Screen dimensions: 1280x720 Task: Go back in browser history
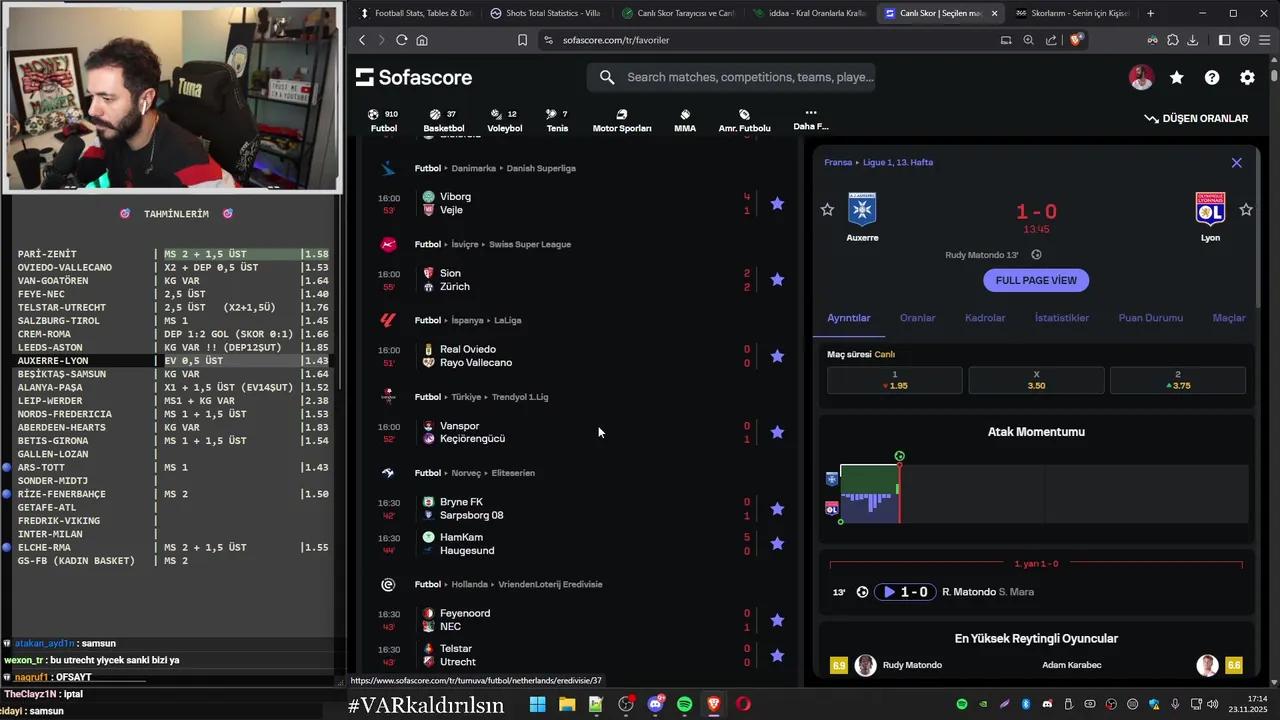pyautogui.click(x=362, y=40)
